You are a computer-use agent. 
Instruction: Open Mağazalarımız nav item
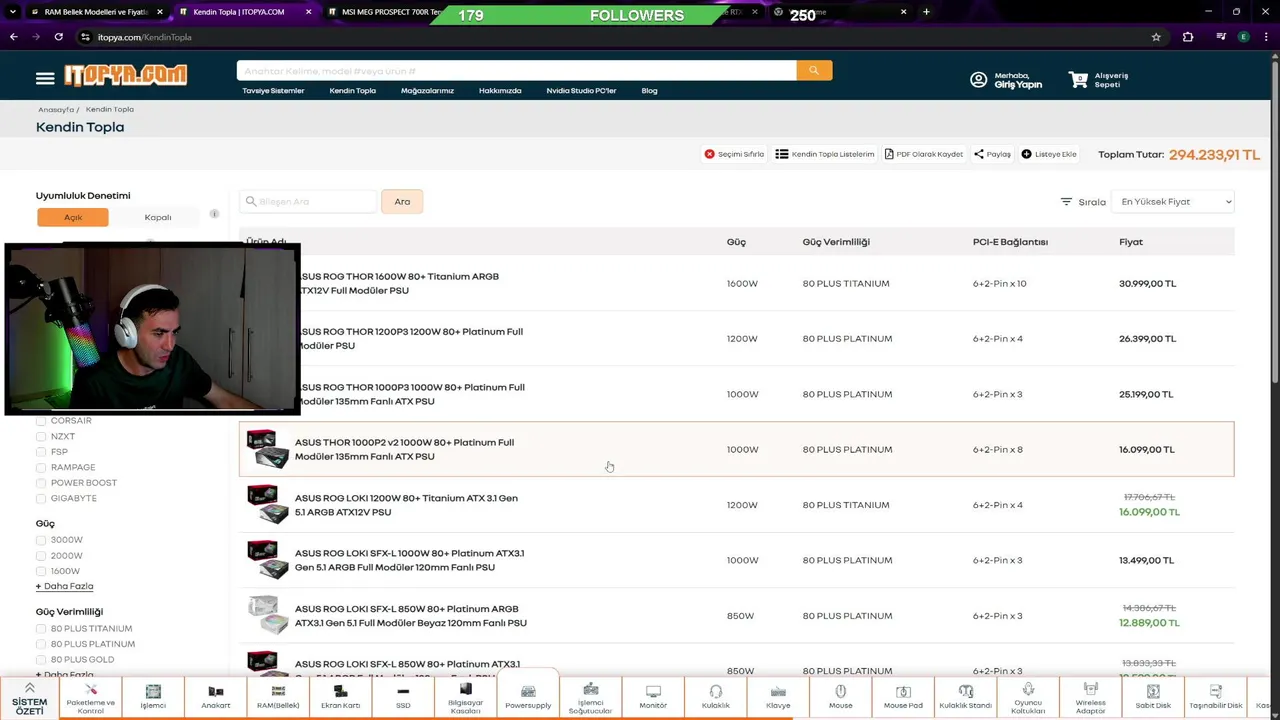tap(427, 91)
